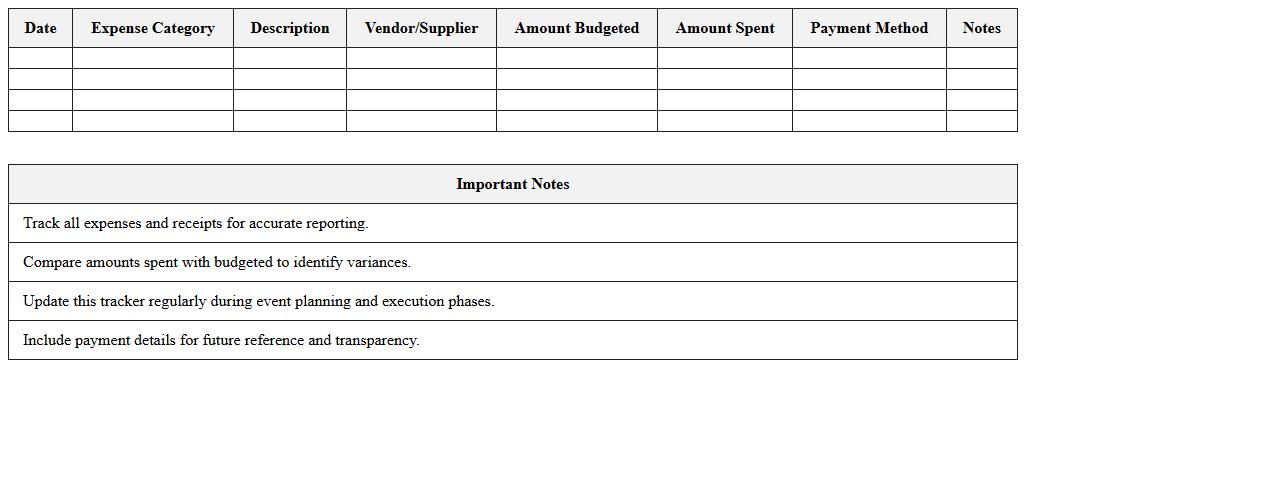
Task: Select first empty Description cell
Action: [x=290, y=58]
